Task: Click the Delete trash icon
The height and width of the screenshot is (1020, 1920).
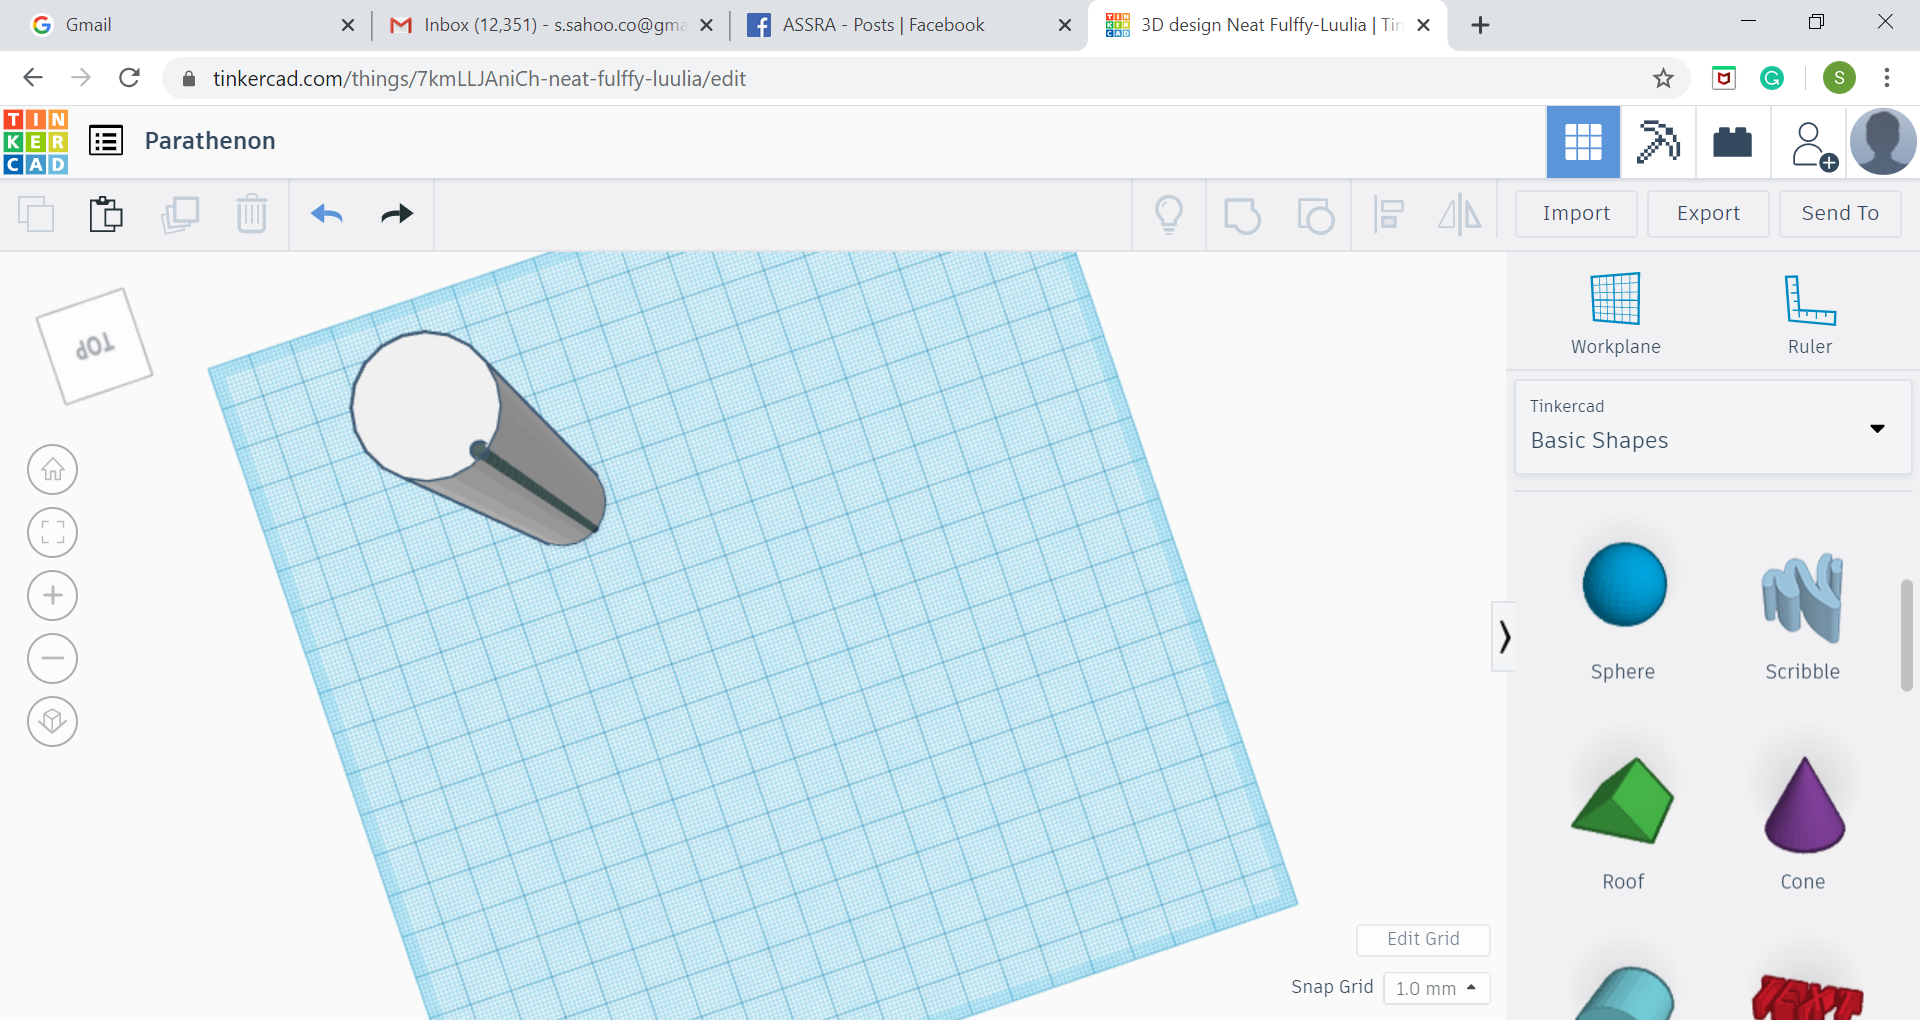Action: 251,214
